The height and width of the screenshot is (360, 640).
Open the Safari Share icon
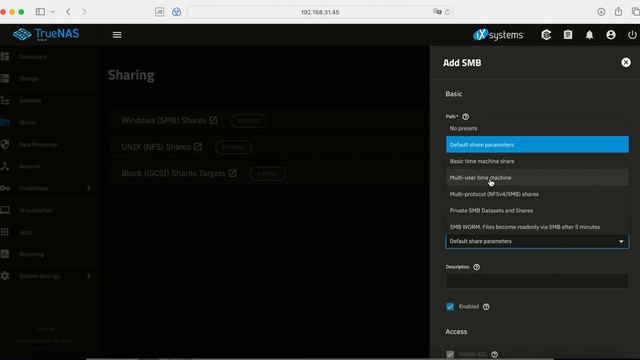point(618,11)
